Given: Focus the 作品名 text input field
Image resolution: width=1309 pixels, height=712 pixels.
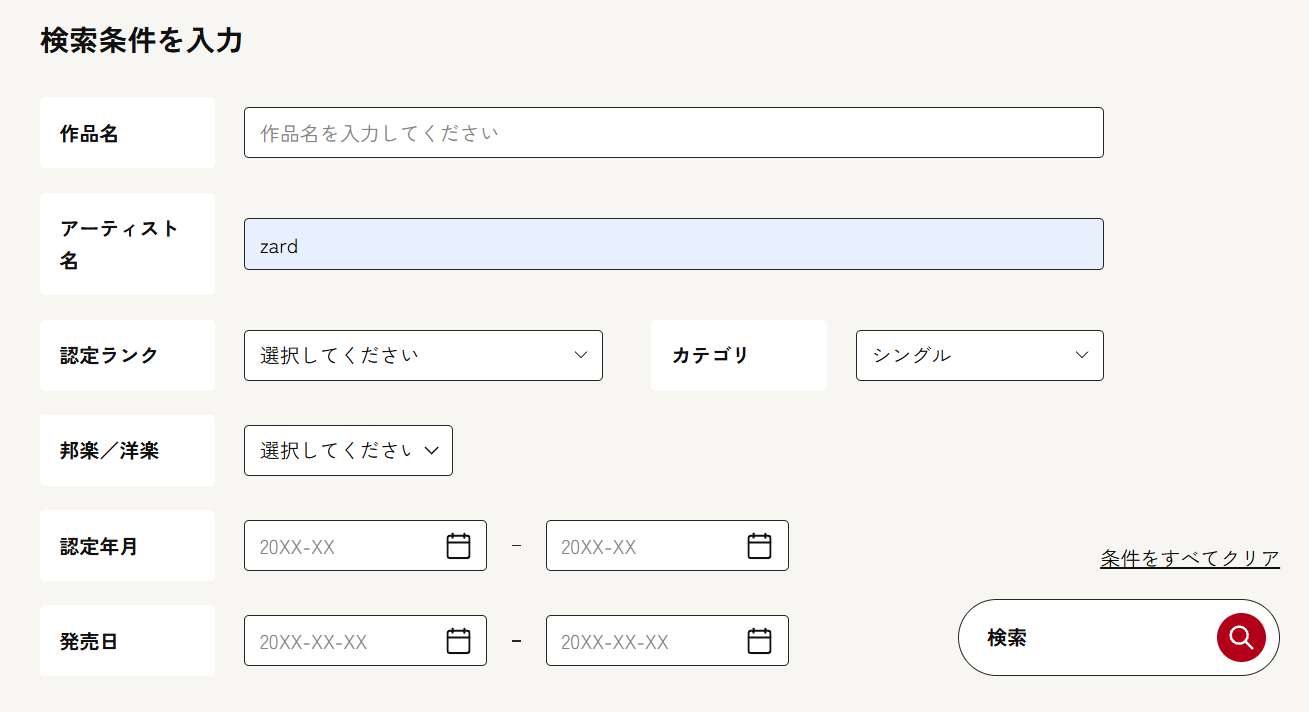Looking at the screenshot, I should tap(673, 133).
